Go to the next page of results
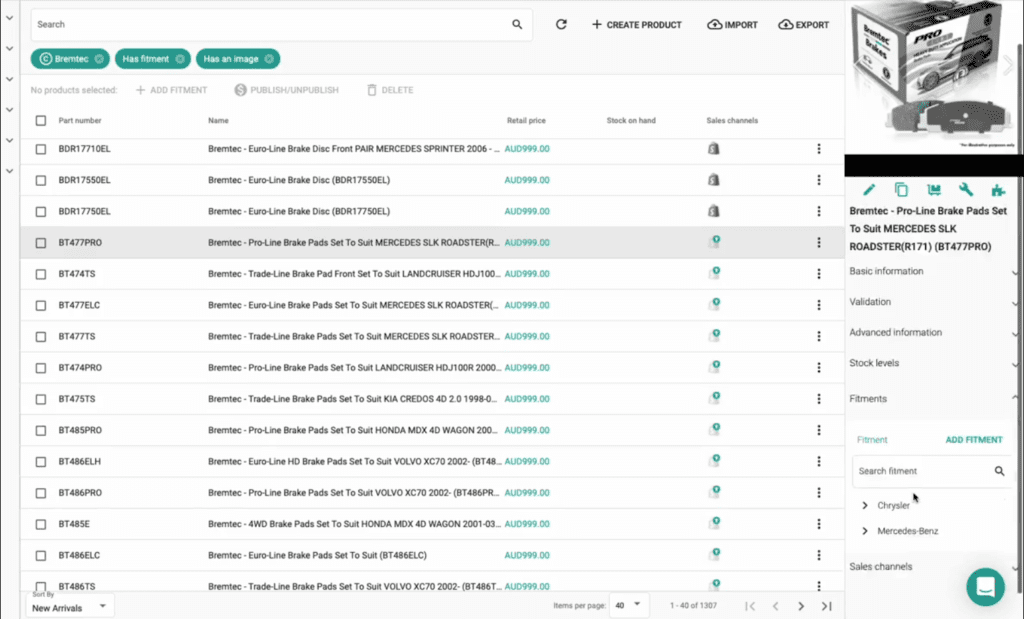The image size is (1024, 619). [x=801, y=606]
